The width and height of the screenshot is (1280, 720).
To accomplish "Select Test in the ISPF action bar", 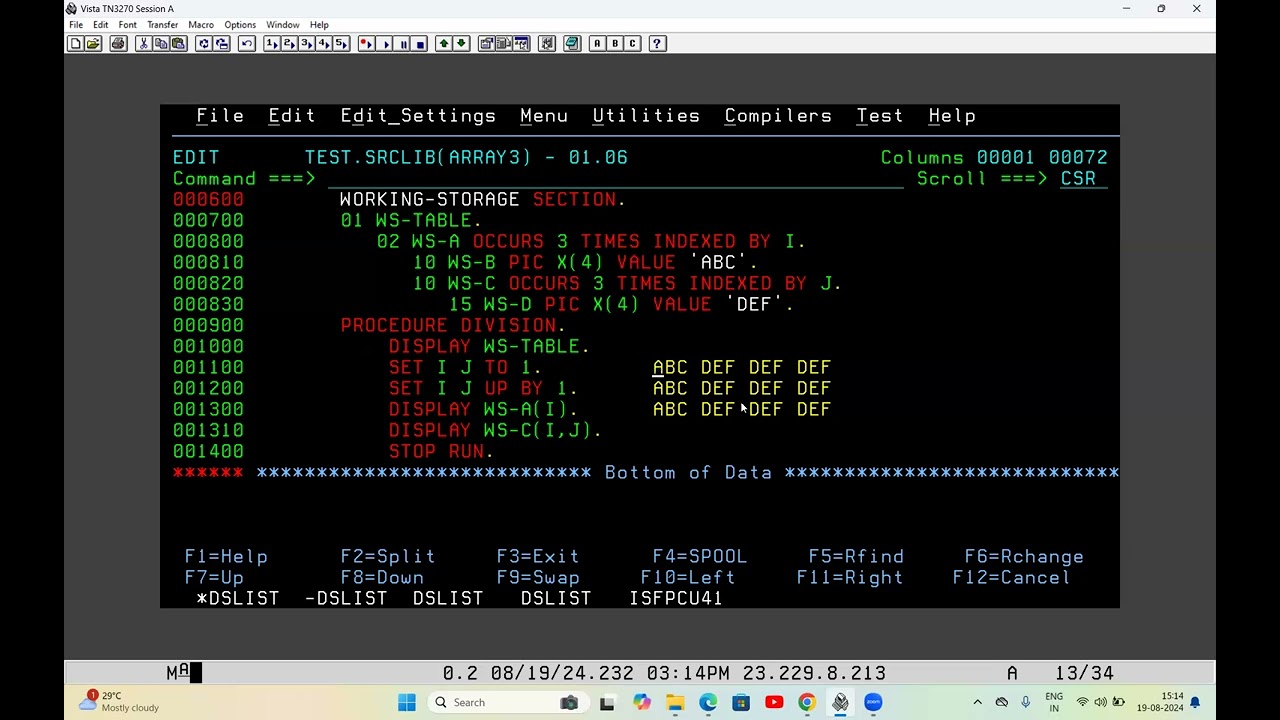I will click(880, 116).
